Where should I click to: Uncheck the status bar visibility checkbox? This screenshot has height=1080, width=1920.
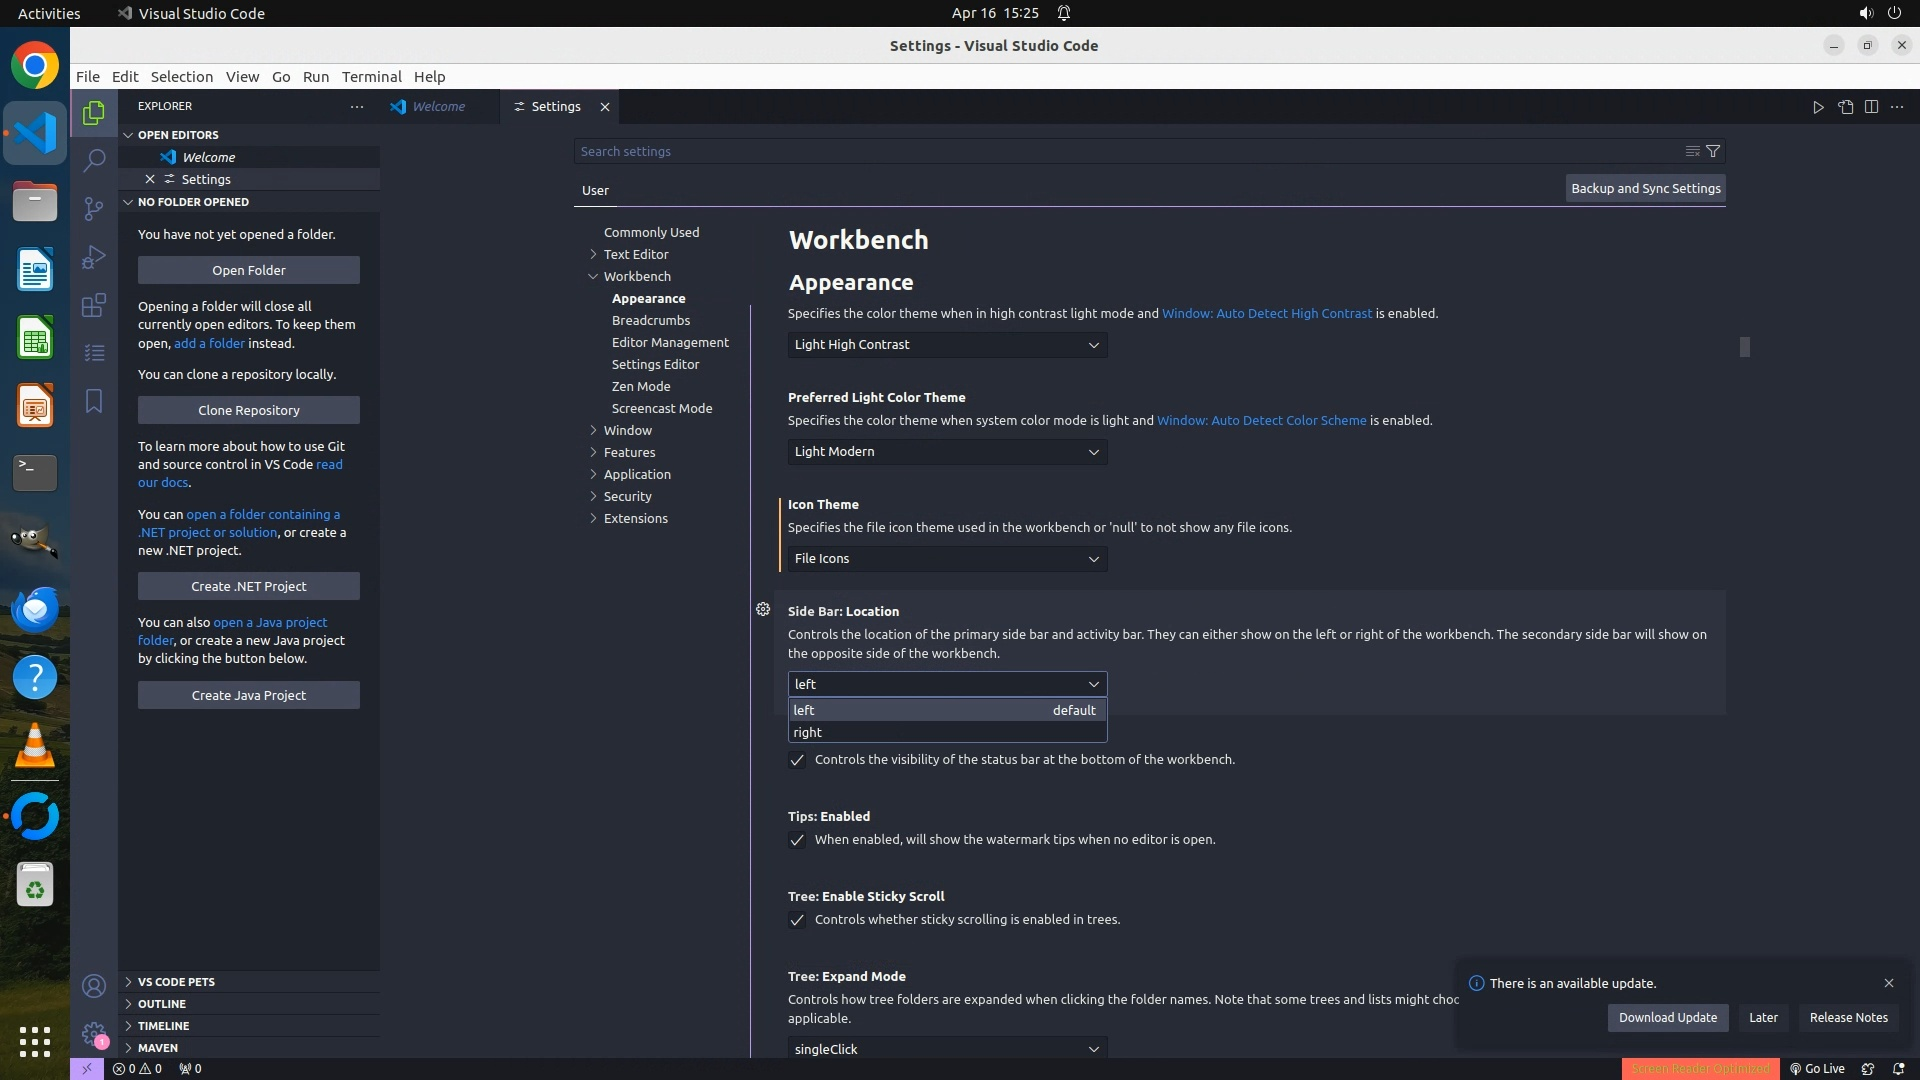click(x=797, y=760)
